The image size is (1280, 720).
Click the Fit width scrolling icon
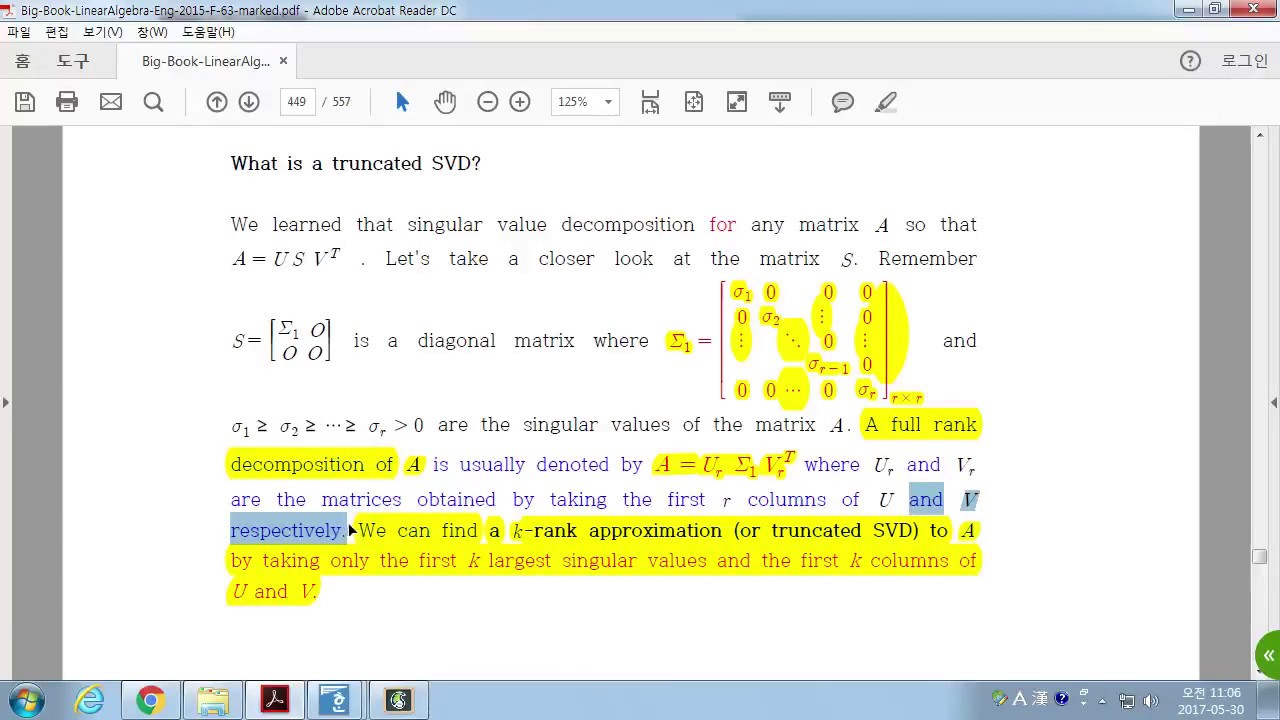(650, 102)
